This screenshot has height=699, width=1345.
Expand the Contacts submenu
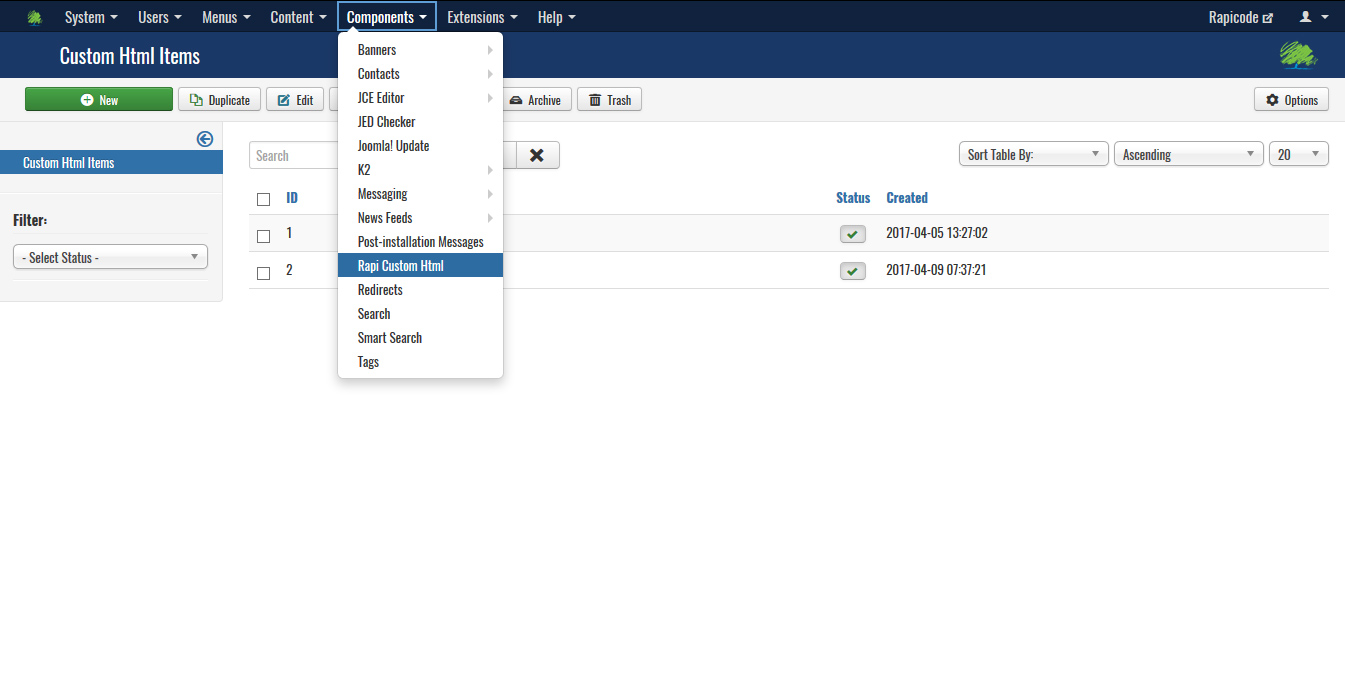[x=420, y=74]
